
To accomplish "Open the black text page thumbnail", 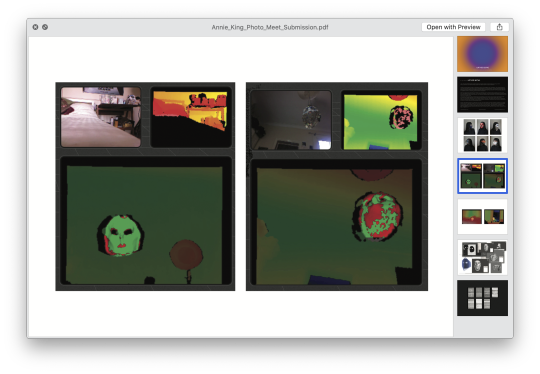I will tap(482, 95).
